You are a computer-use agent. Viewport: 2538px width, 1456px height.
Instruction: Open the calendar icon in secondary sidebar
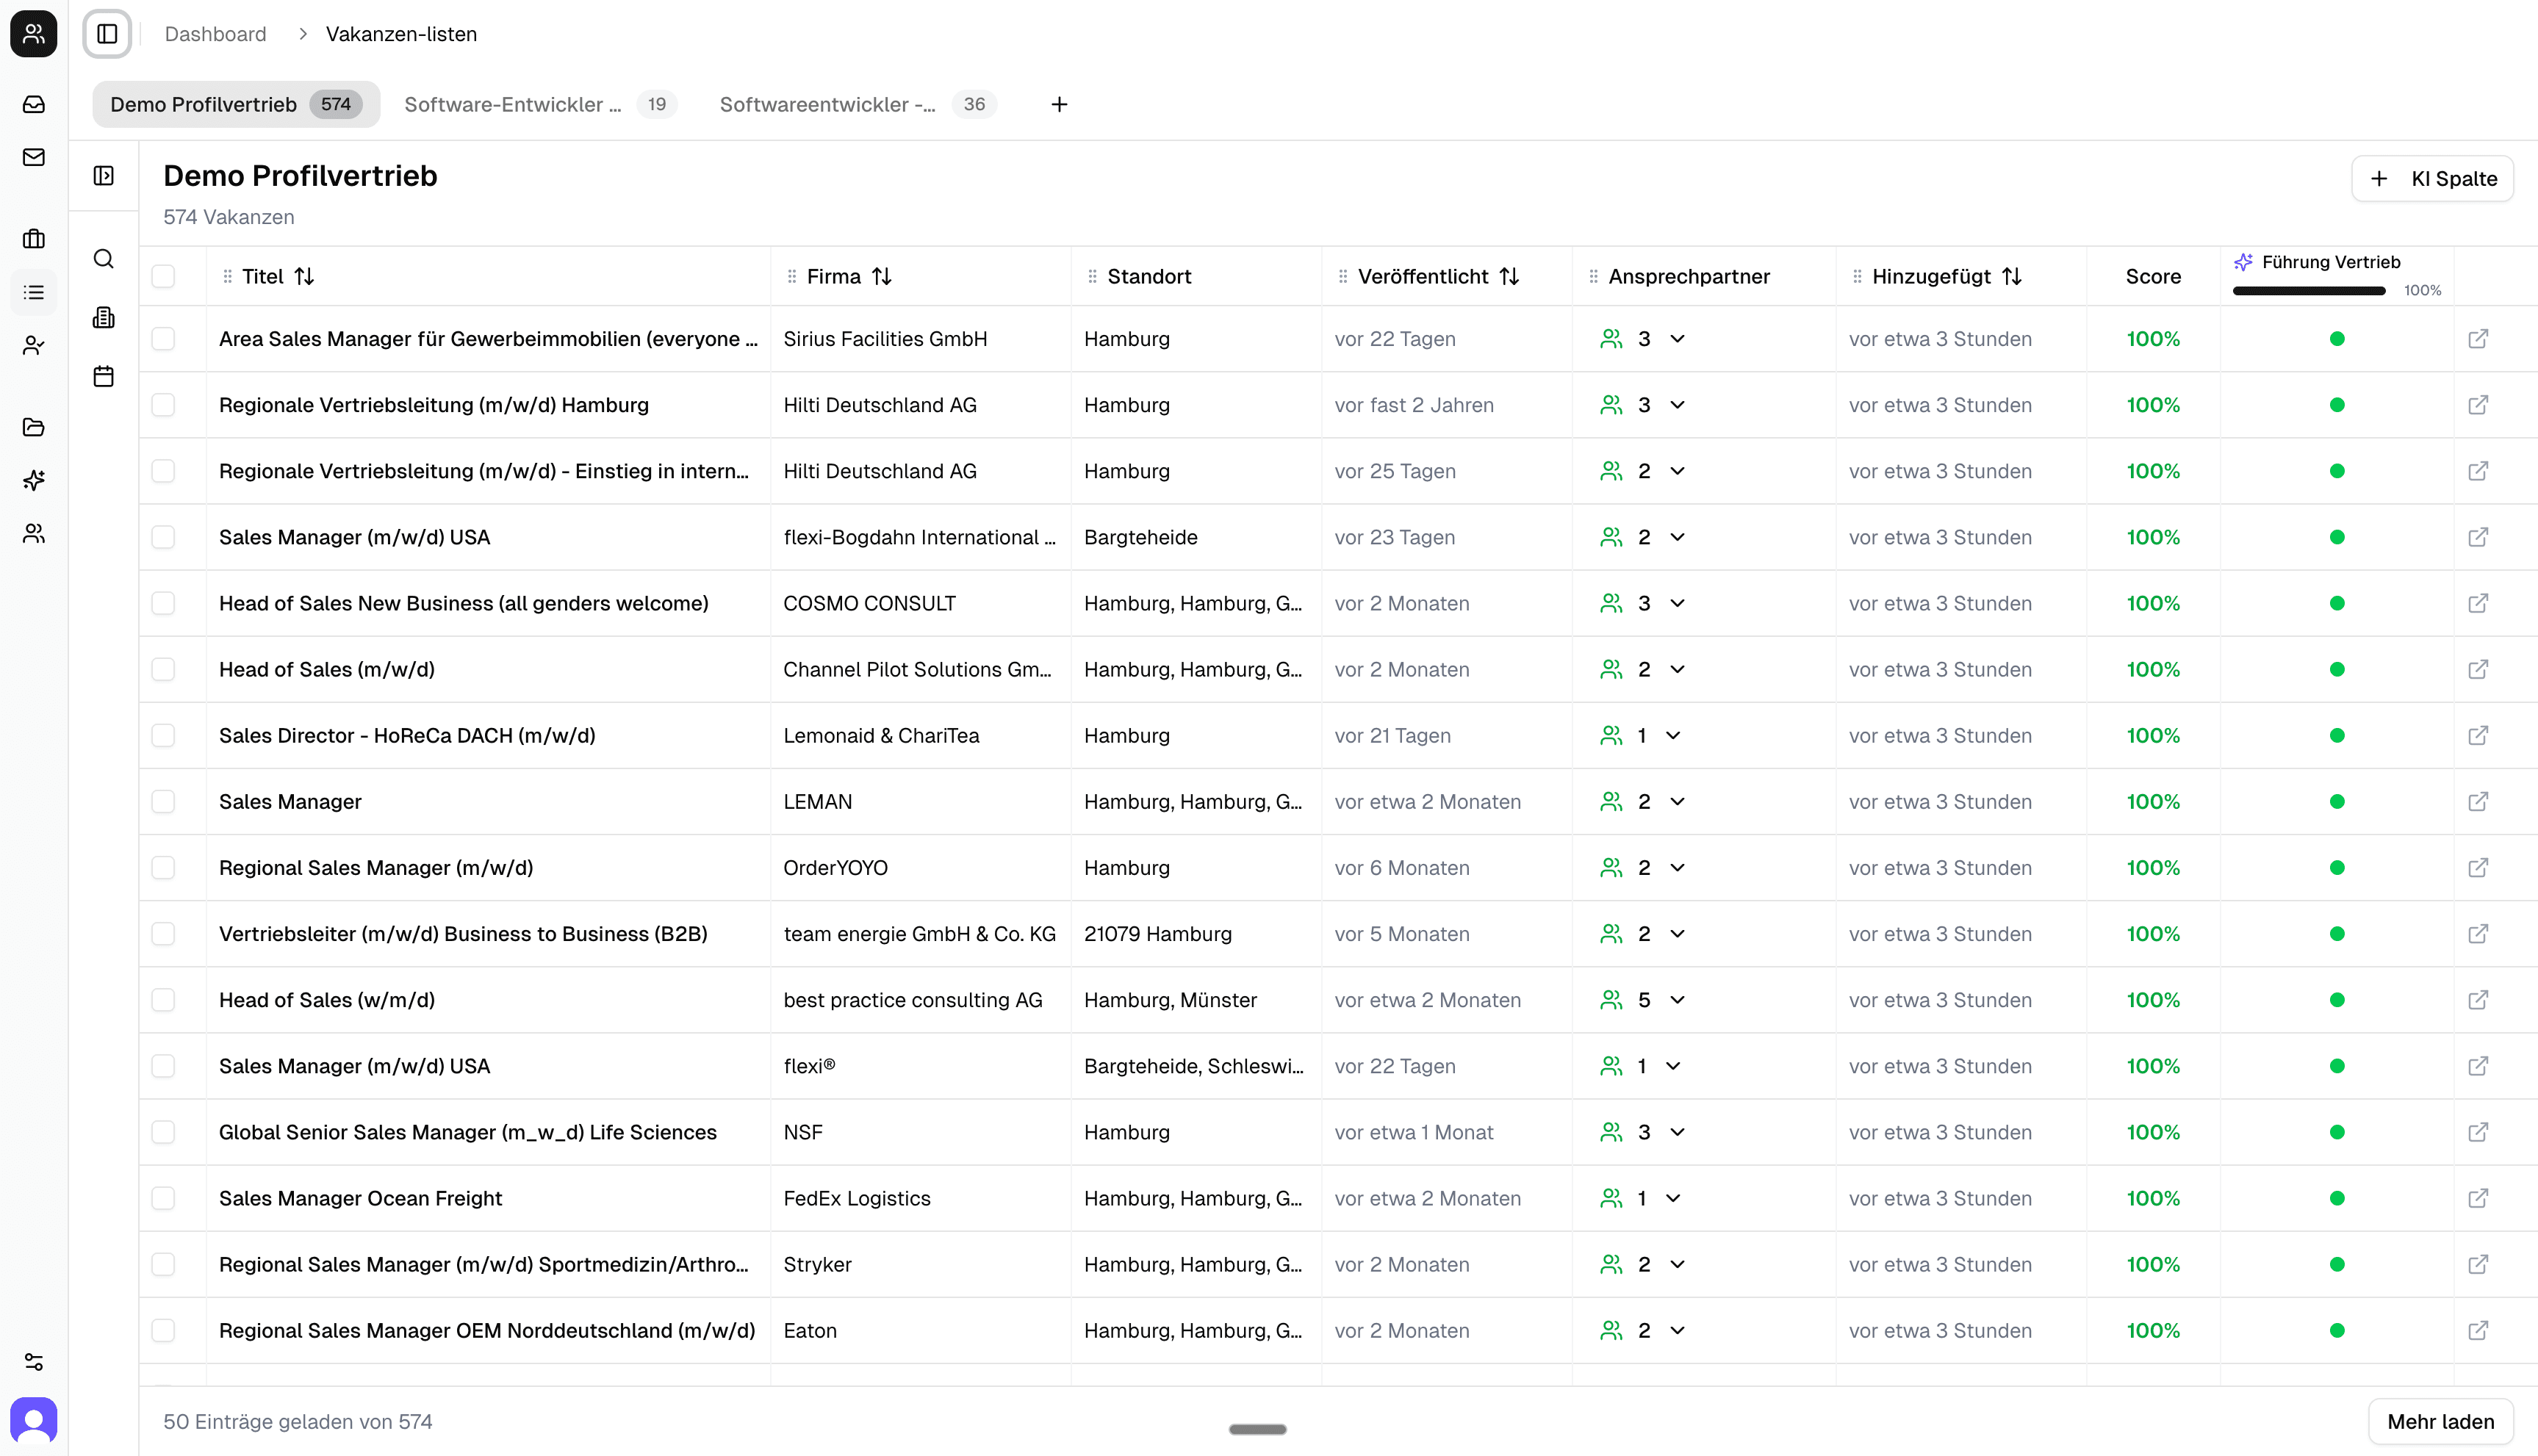tap(104, 376)
